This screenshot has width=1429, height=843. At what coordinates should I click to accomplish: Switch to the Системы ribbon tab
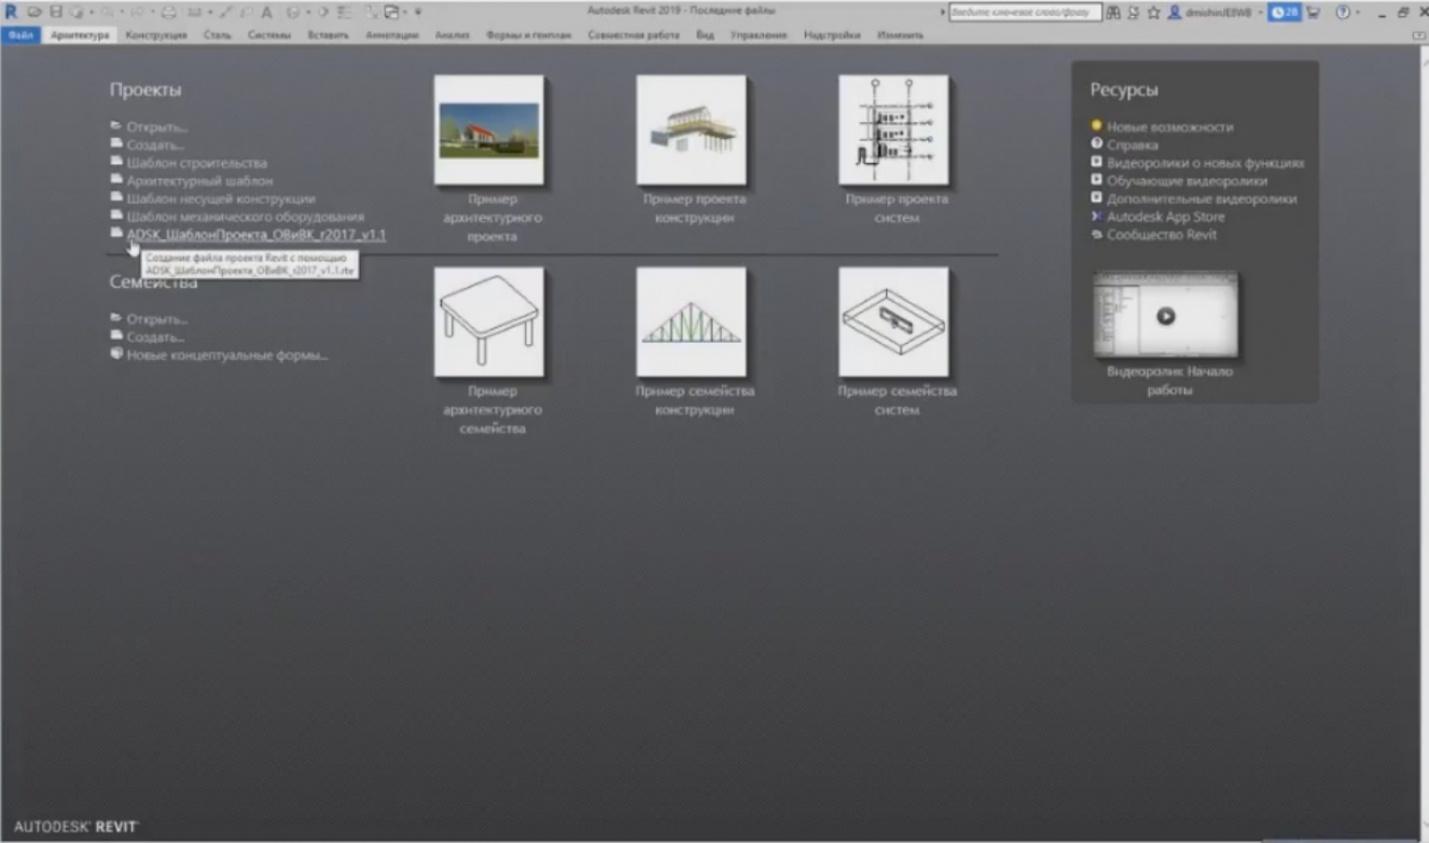tap(269, 35)
